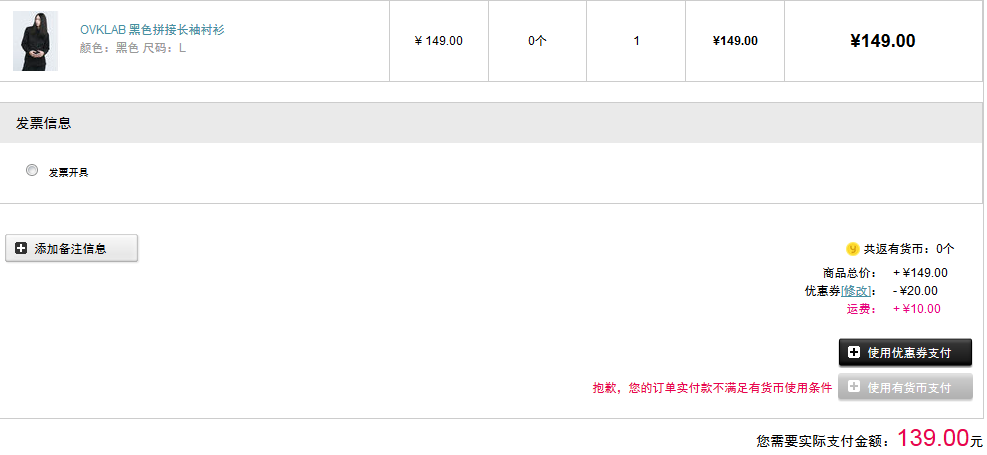Image resolution: width=987 pixels, height=455 pixels.
Task: Click the large bold ¥149.00 subtotal
Action: point(883,41)
